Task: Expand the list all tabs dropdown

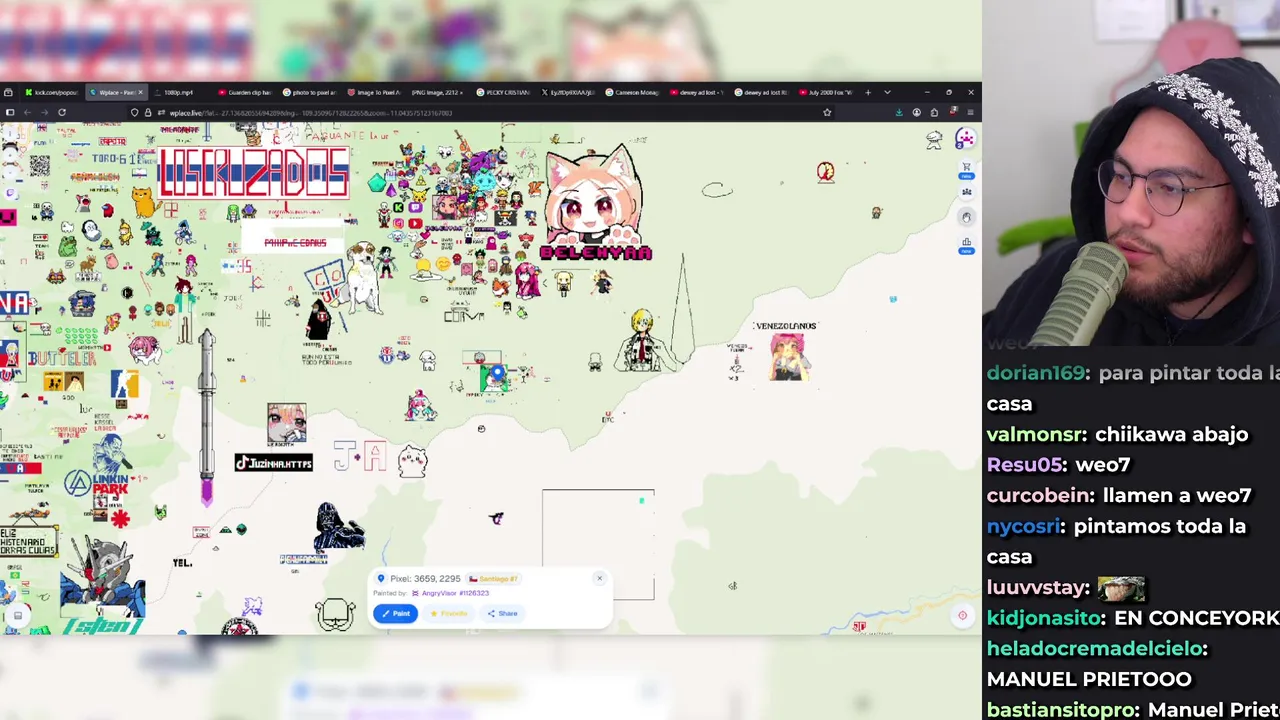Action: coord(887,92)
